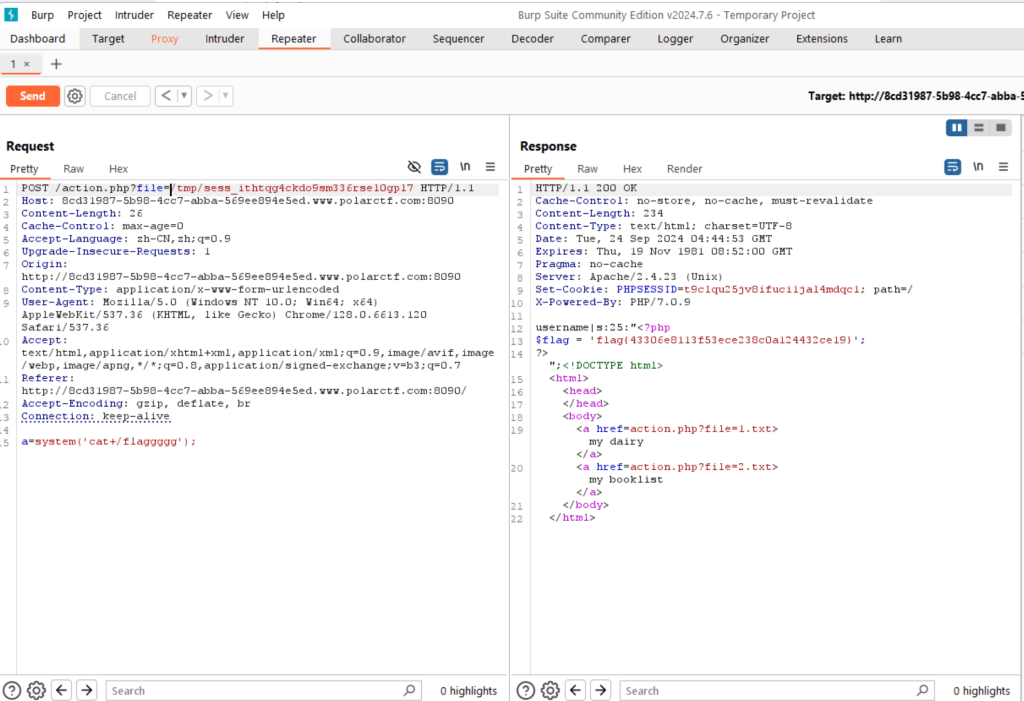Toggle non-printable characters in Request panel
This screenshot has width=1024, height=701.
(x=465, y=167)
